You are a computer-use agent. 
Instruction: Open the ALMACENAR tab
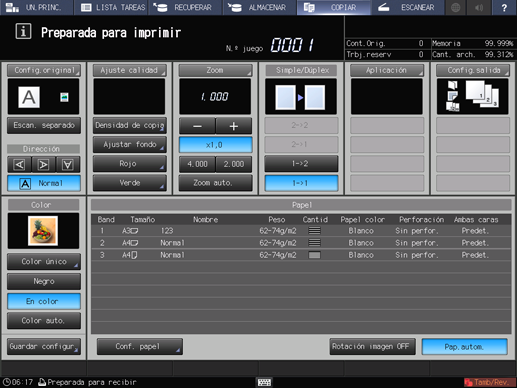point(259,7)
